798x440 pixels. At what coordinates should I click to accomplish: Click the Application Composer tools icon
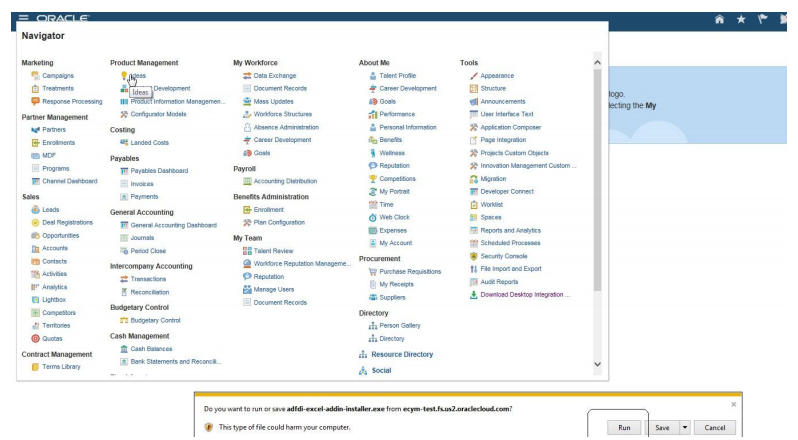pyautogui.click(x=474, y=127)
